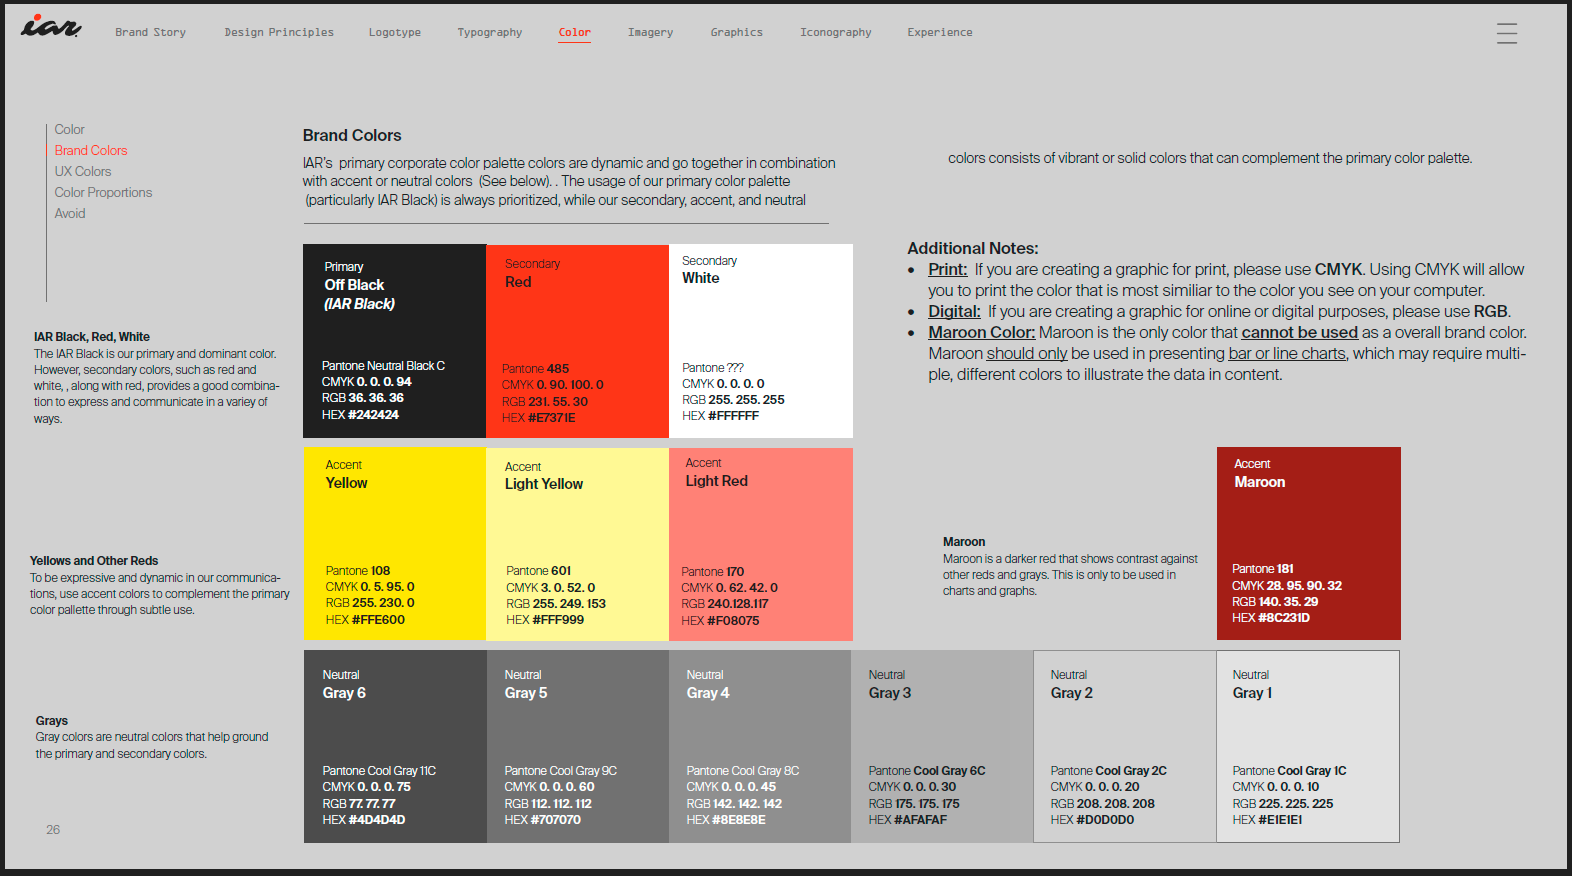Screen dimensions: 1572x876
Task: Select the Color tab
Action: [x=574, y=33]
